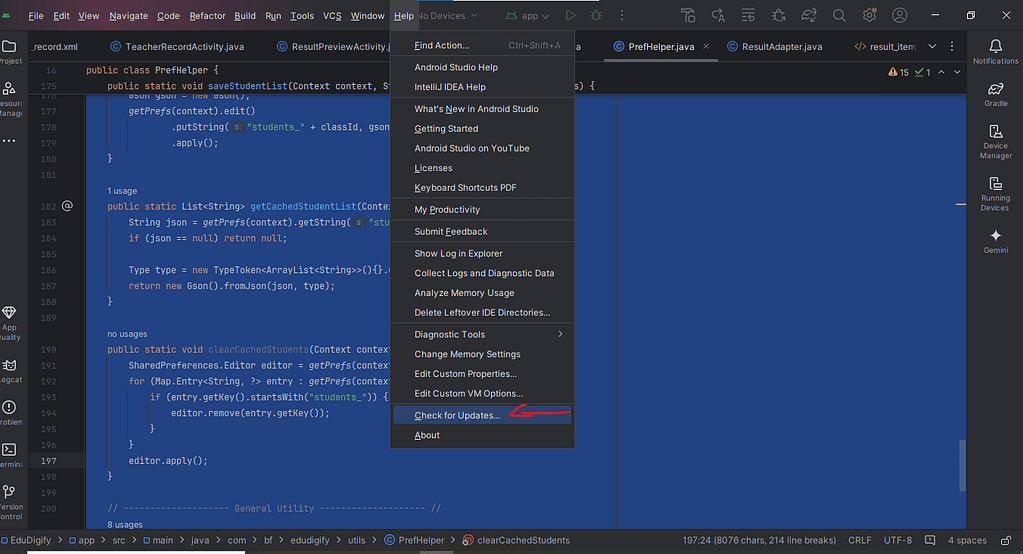The width and height of the screenshot is (1023, 554).
Task: Click utils folder in breadcrumb bar
Action: [356, 540]
